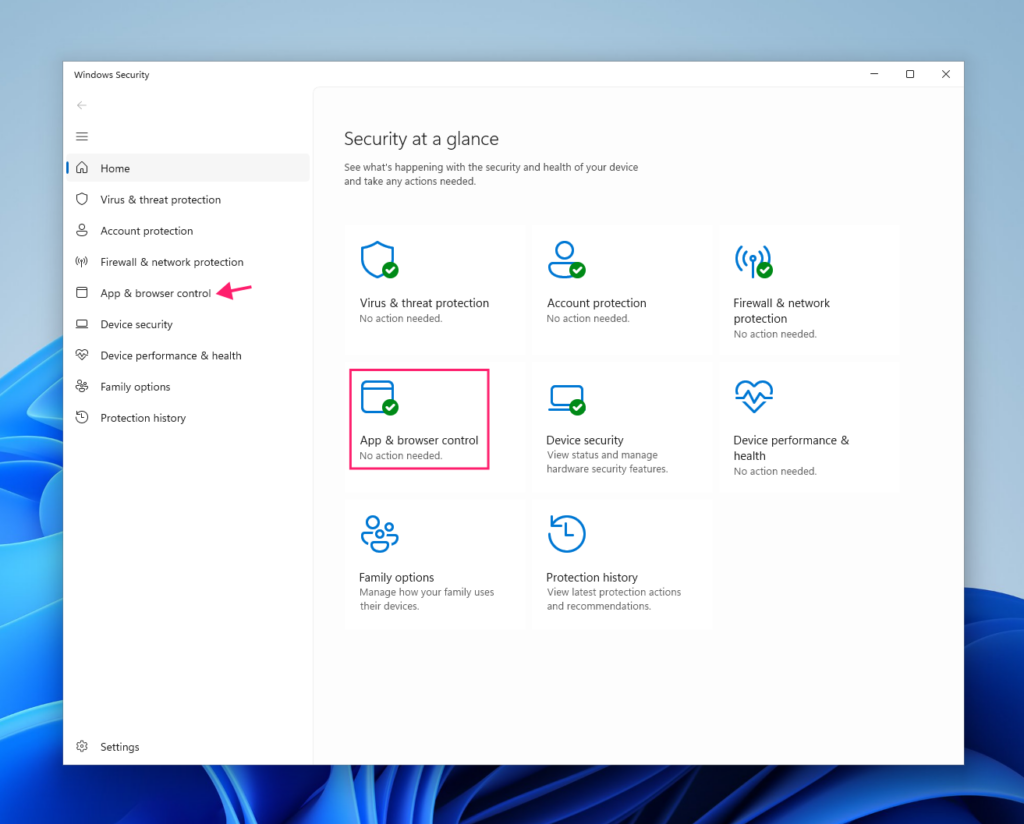1024x824 pixels.
Task: Click the people icon on the Family options tile
Action: tap(379, 533)
